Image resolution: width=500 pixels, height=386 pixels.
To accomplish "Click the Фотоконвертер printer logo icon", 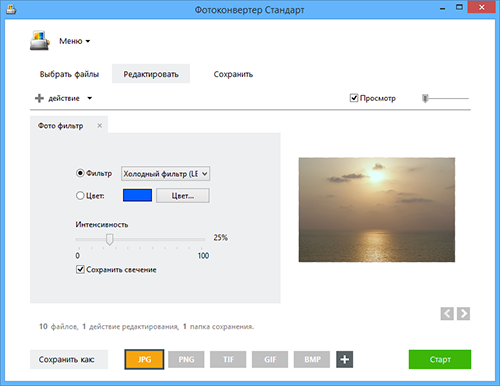I will [x=40, y=40].
